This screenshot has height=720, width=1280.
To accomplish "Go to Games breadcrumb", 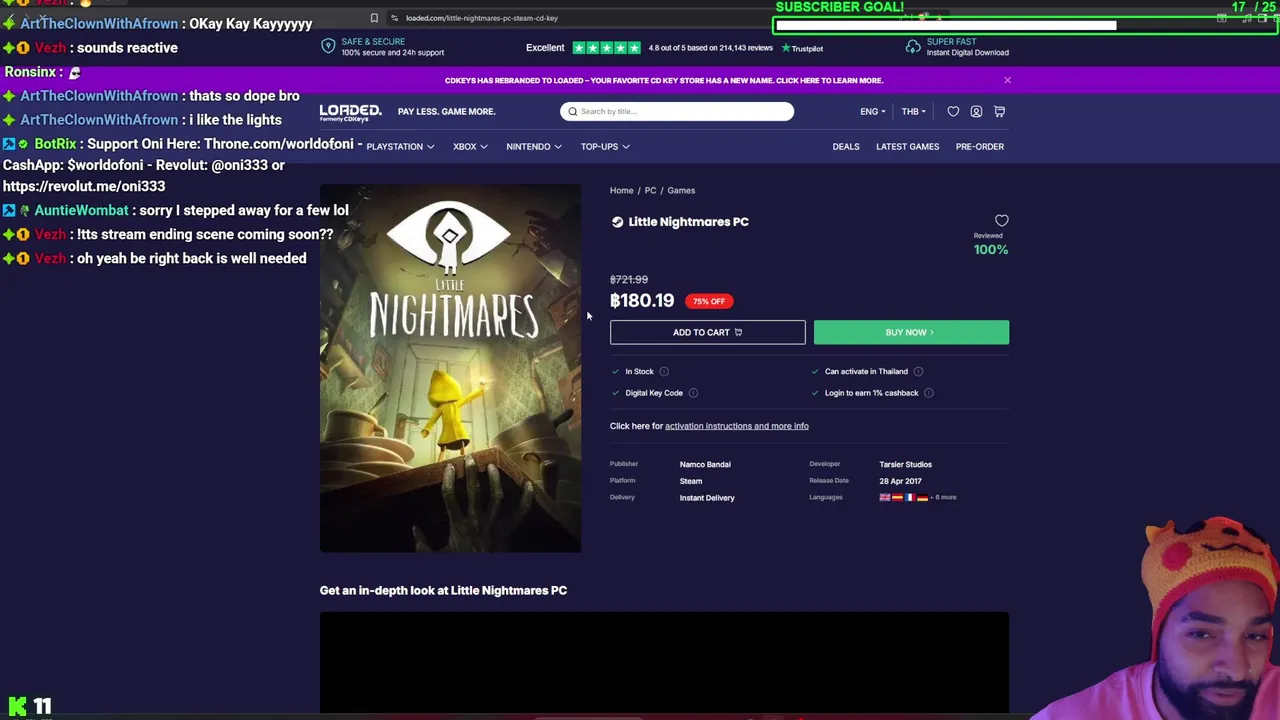I will 681,190.
